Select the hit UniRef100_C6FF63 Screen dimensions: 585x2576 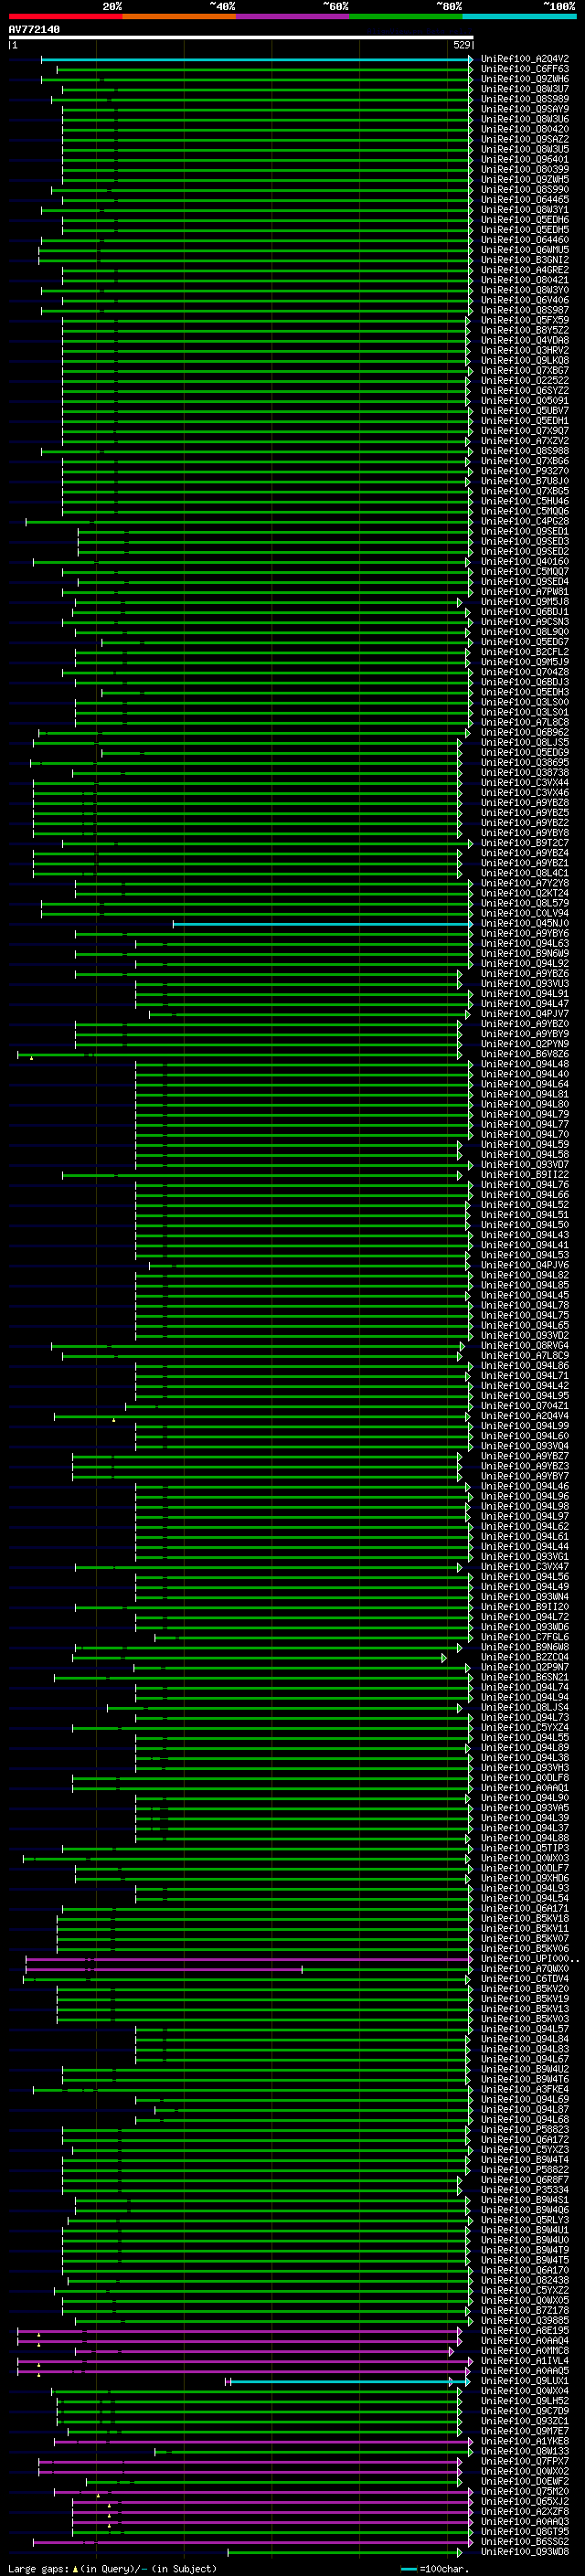[525, 69]
